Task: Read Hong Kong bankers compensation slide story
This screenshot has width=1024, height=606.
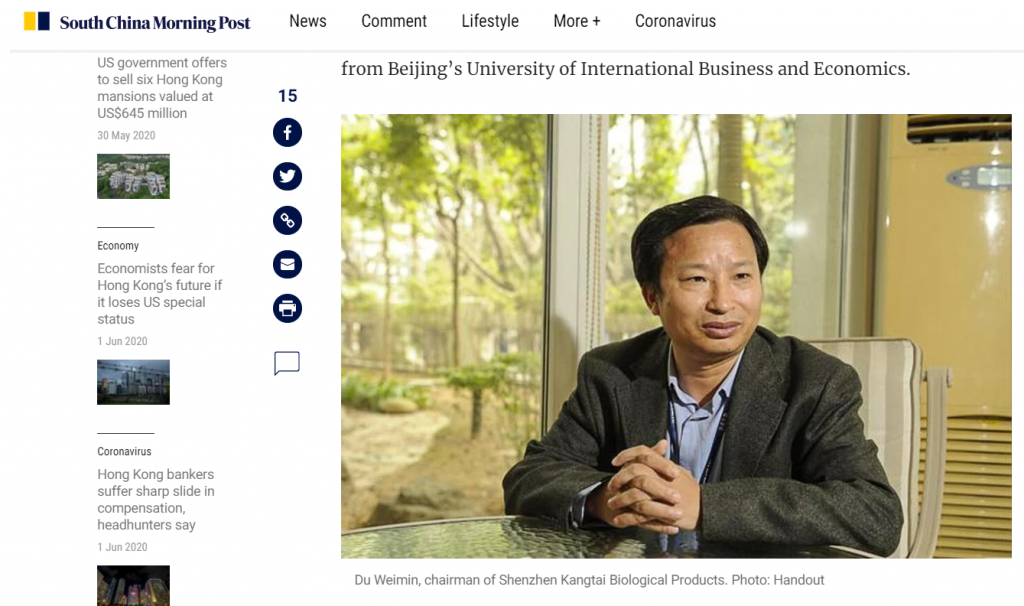Action: 156,499
